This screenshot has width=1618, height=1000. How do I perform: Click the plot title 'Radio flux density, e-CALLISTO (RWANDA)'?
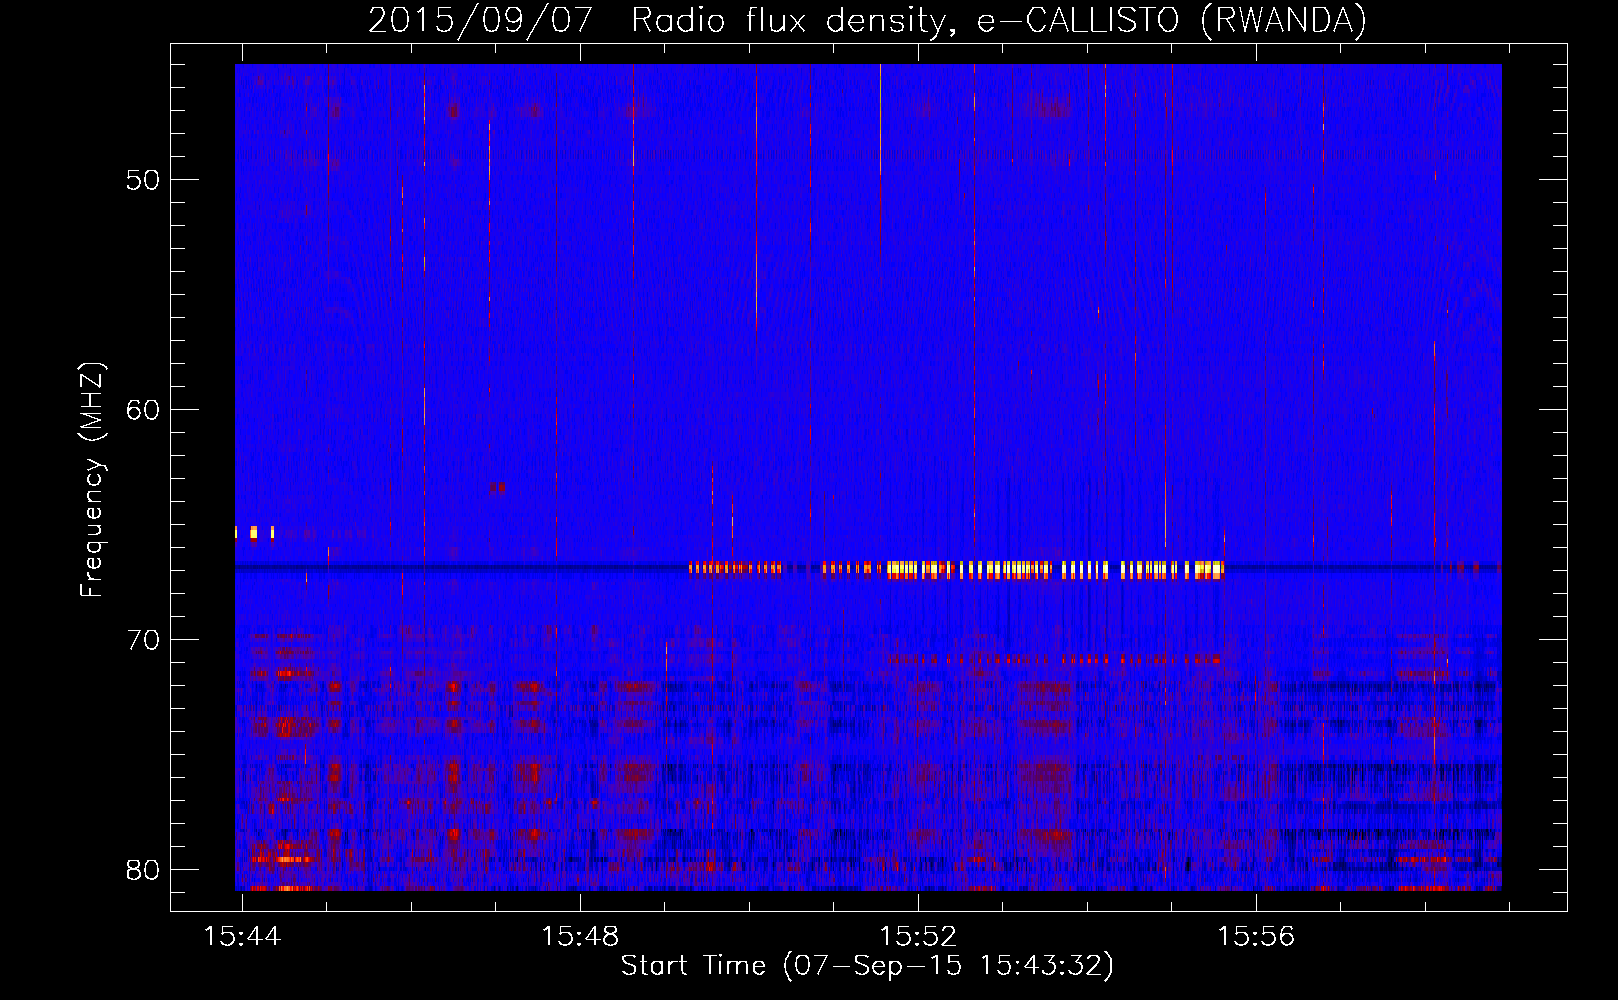tap(999, 20)
